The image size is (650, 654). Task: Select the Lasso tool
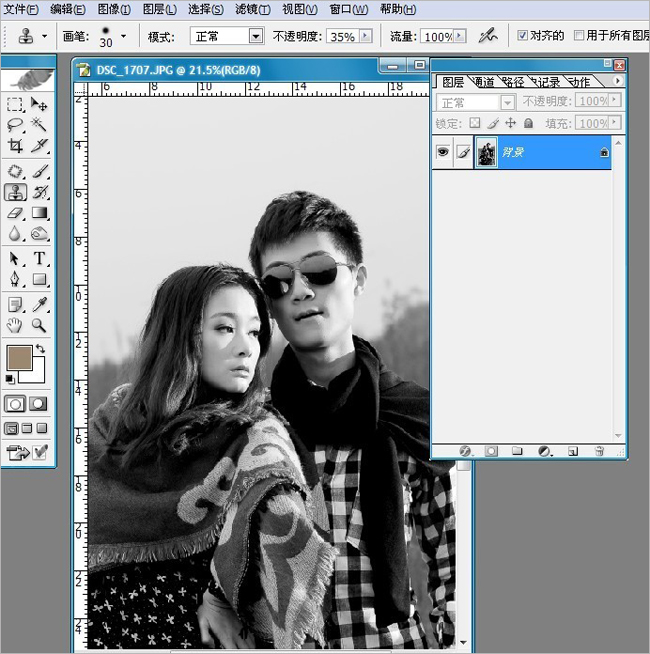[15, 125]
